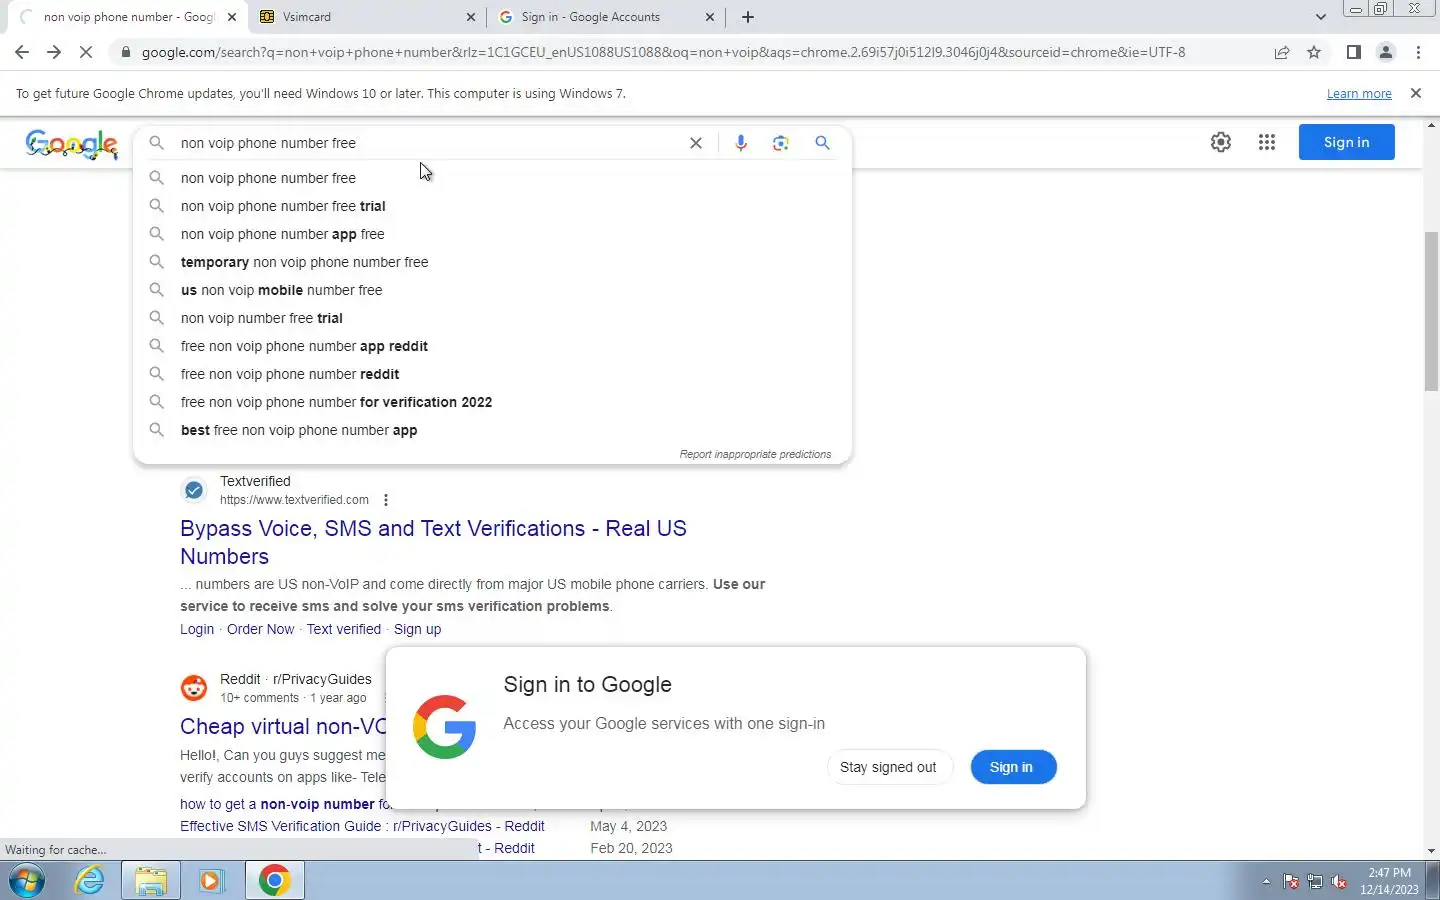The image size is (1440, 900).
Task: Start voice search with microphone icon
Action: point(741,143)
